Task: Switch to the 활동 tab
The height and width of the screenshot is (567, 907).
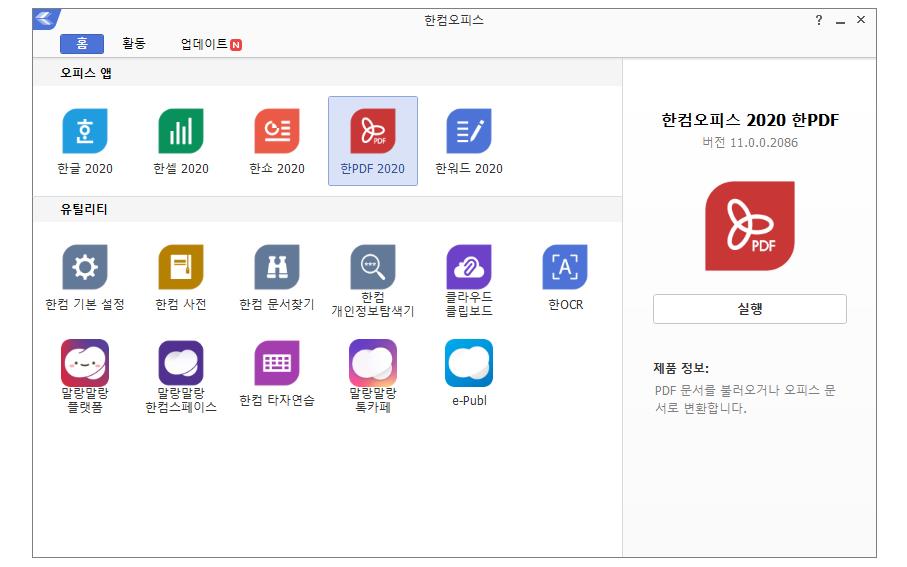Action: click(x=134, y=43)
